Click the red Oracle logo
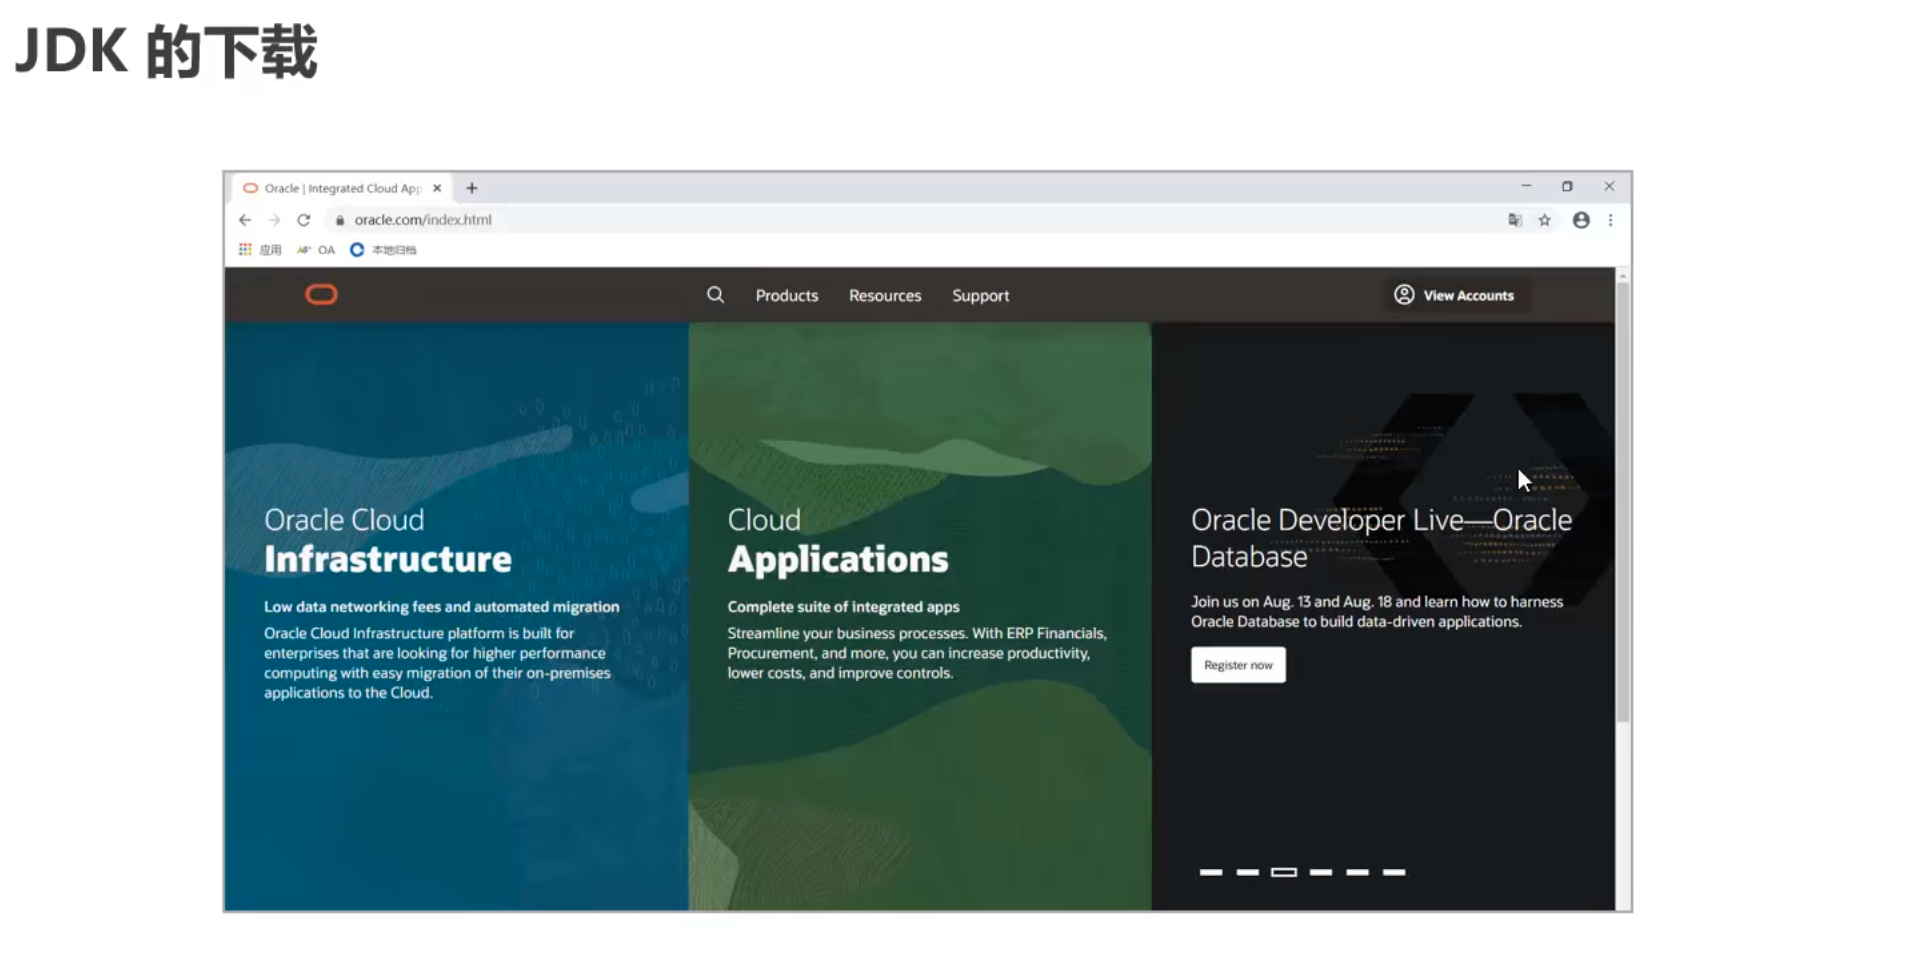The height and width of the screenshot is (961, 1906). pyautogui.click(x=321, y=295)
